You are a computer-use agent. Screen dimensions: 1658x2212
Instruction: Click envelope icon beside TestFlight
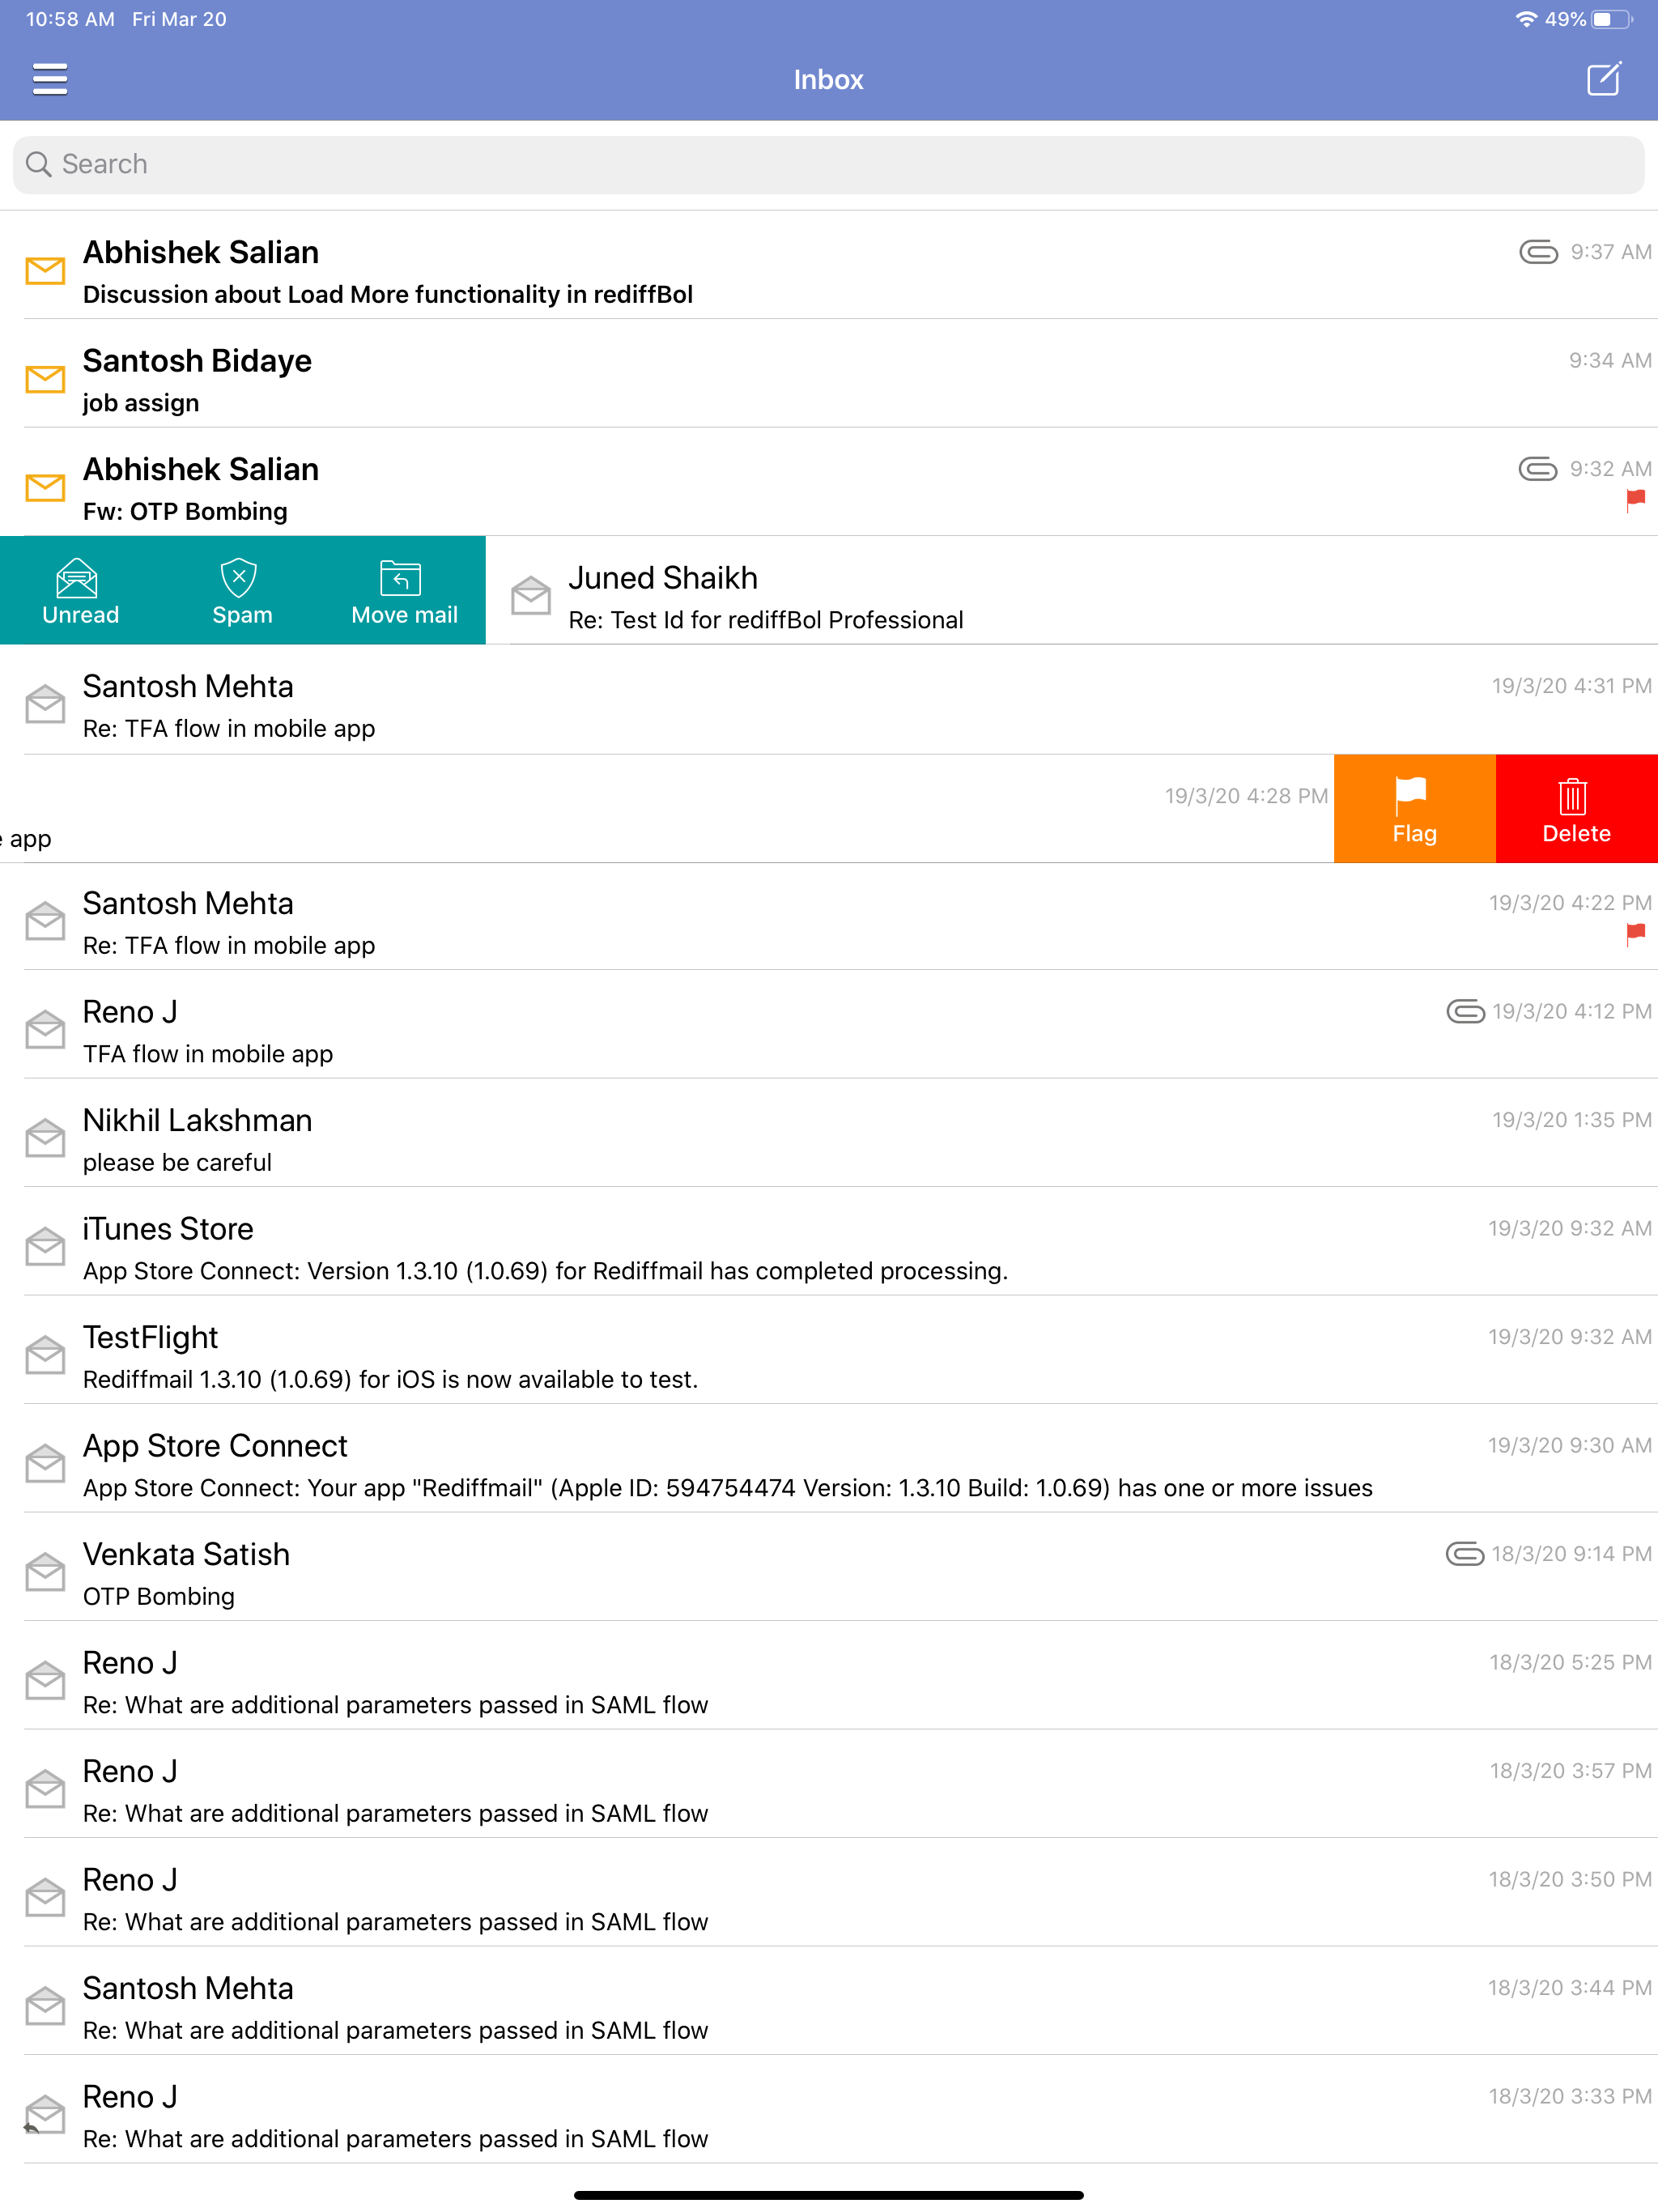(x=45, y=1354)
